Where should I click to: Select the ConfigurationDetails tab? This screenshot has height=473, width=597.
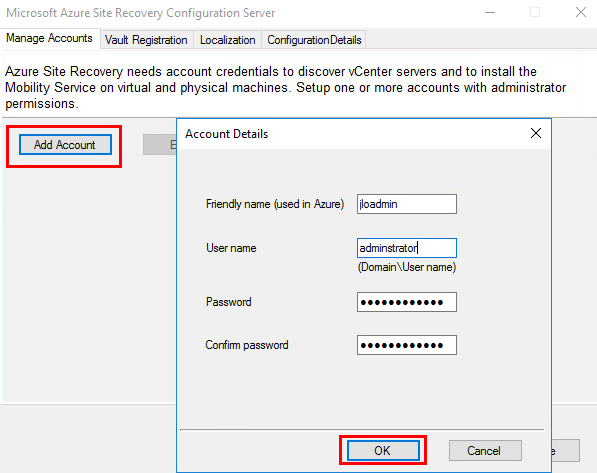pyautogui.click(x=314, y=40)
